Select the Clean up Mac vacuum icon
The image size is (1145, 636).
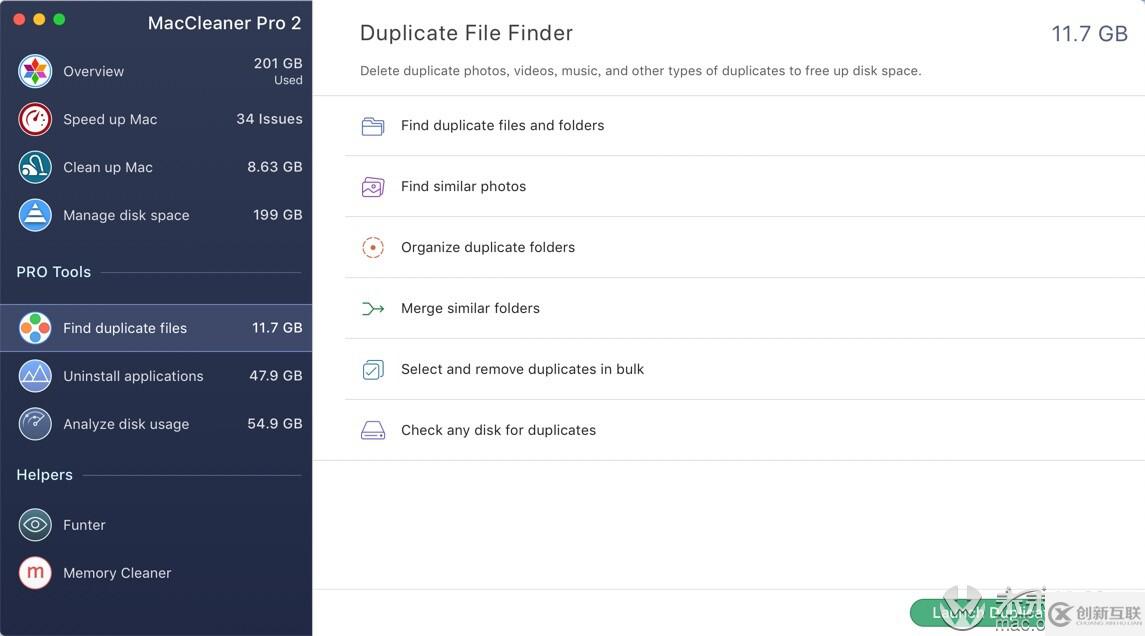click(x=35, y=167)
